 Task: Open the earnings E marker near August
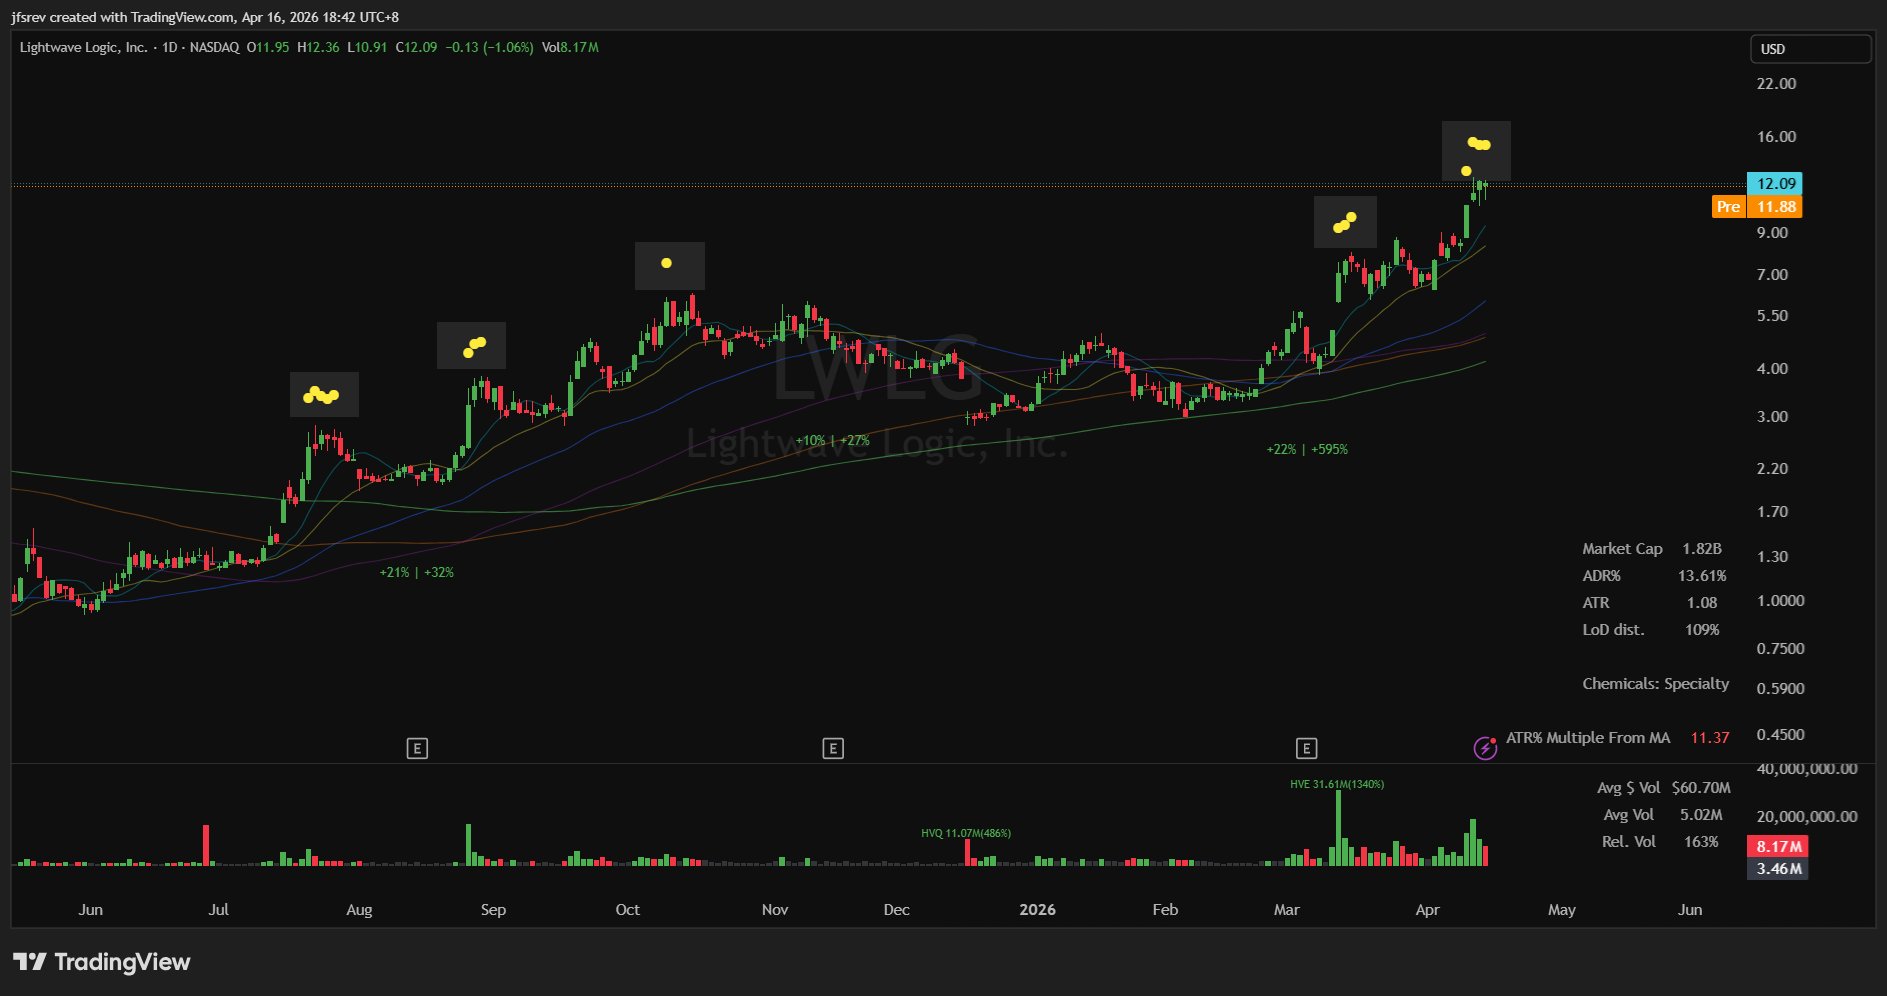coord(417,748)
